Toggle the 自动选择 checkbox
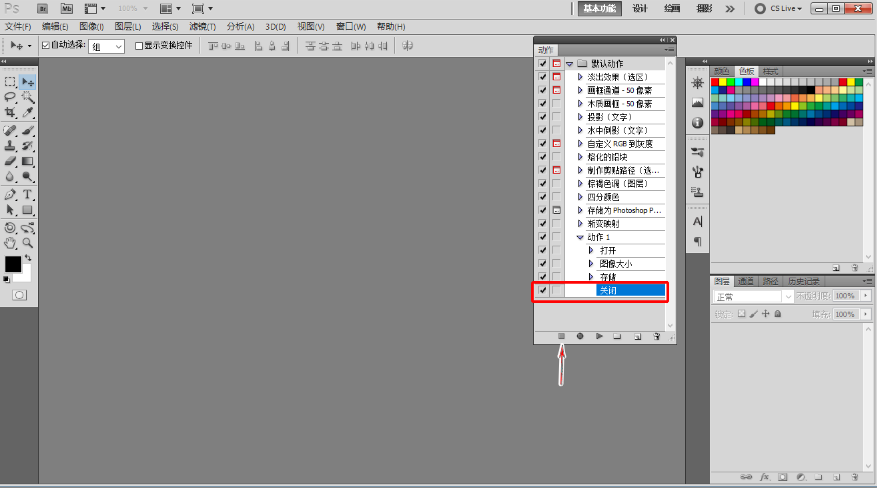Viewport: 877px width, 488px height. point(46,46)
